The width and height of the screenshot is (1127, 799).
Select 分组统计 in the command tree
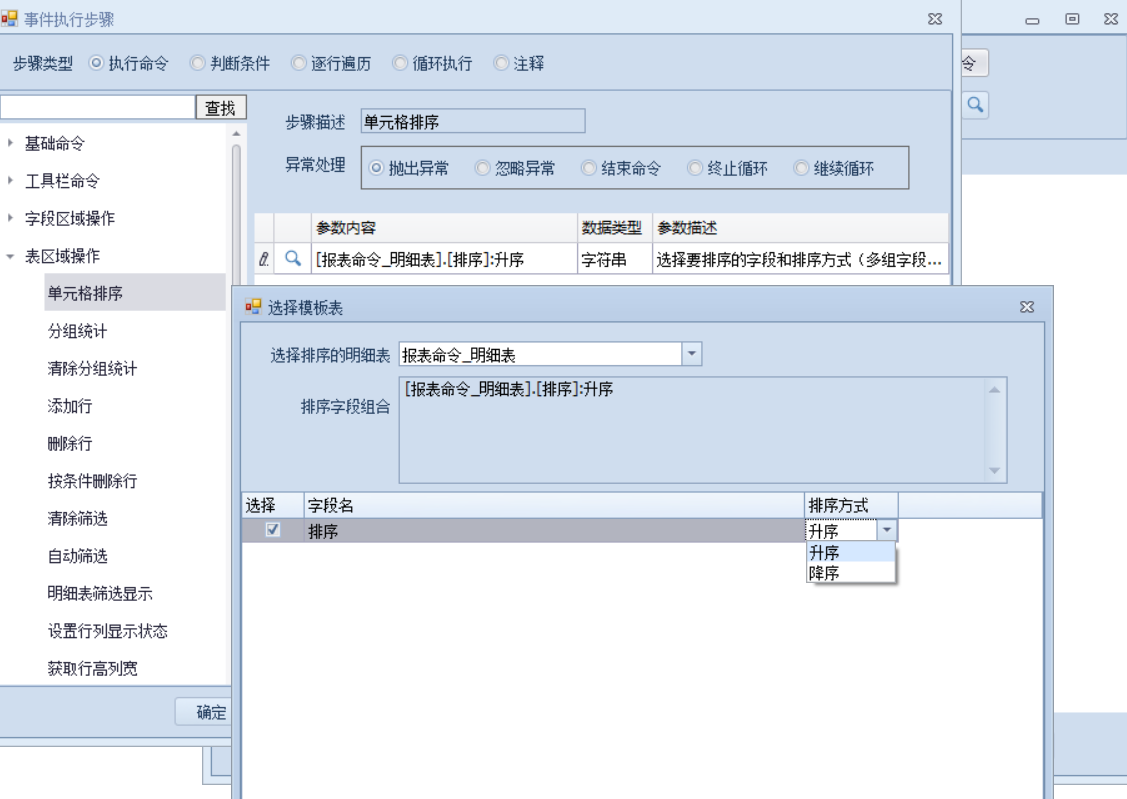(x=77, y=331)
